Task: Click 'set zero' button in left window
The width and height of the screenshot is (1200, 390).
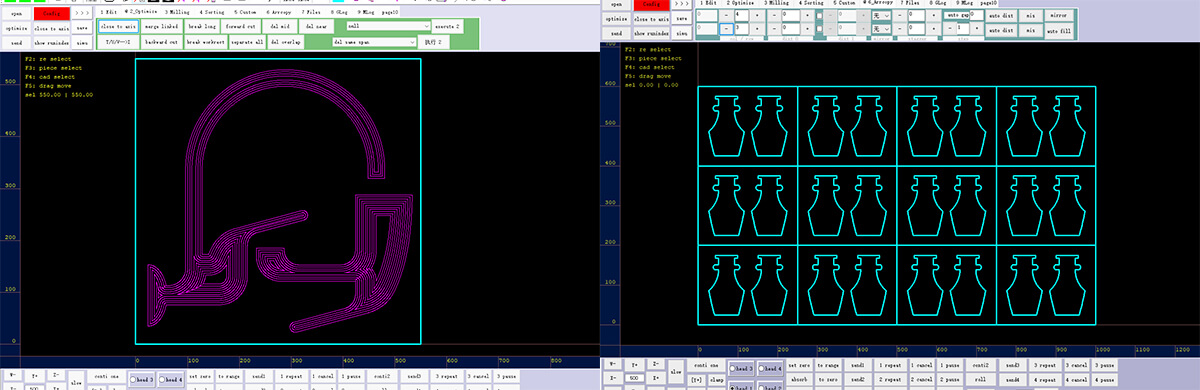Action: point(199,376)
